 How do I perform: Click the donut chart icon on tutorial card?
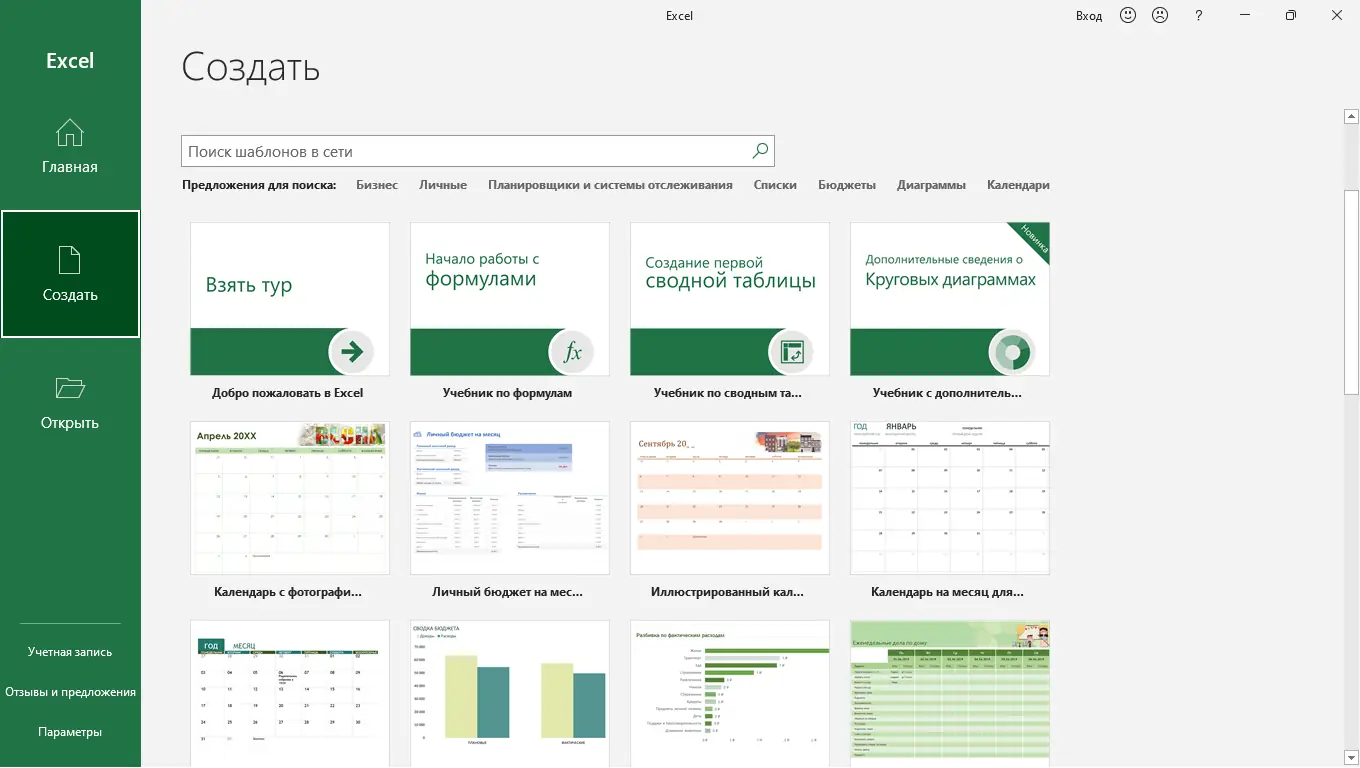pos(1011,351)
